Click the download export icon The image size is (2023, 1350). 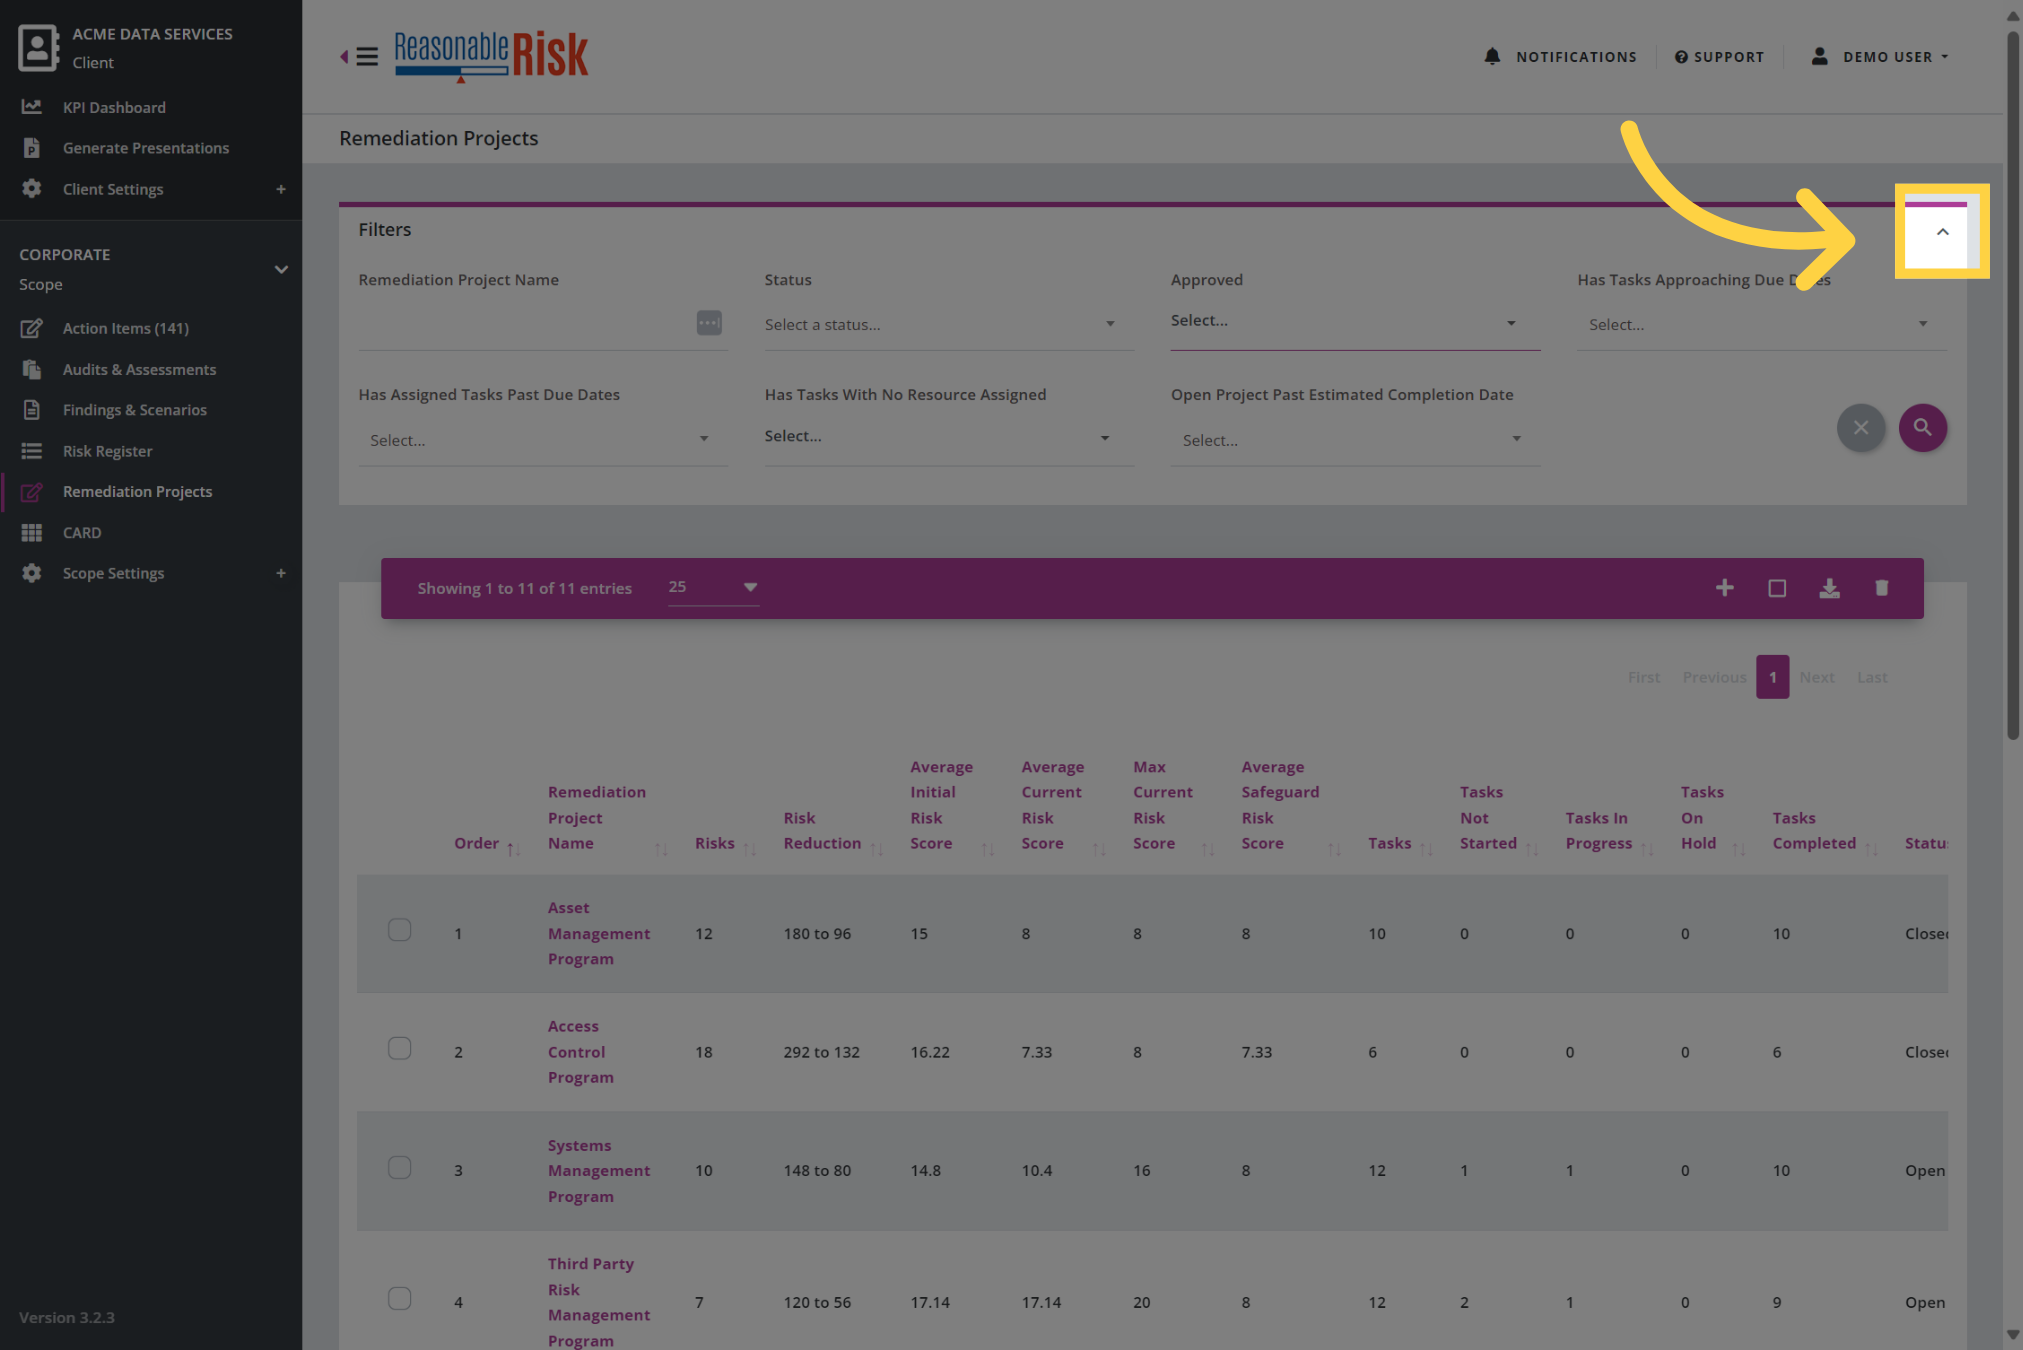coord(1829,588)
